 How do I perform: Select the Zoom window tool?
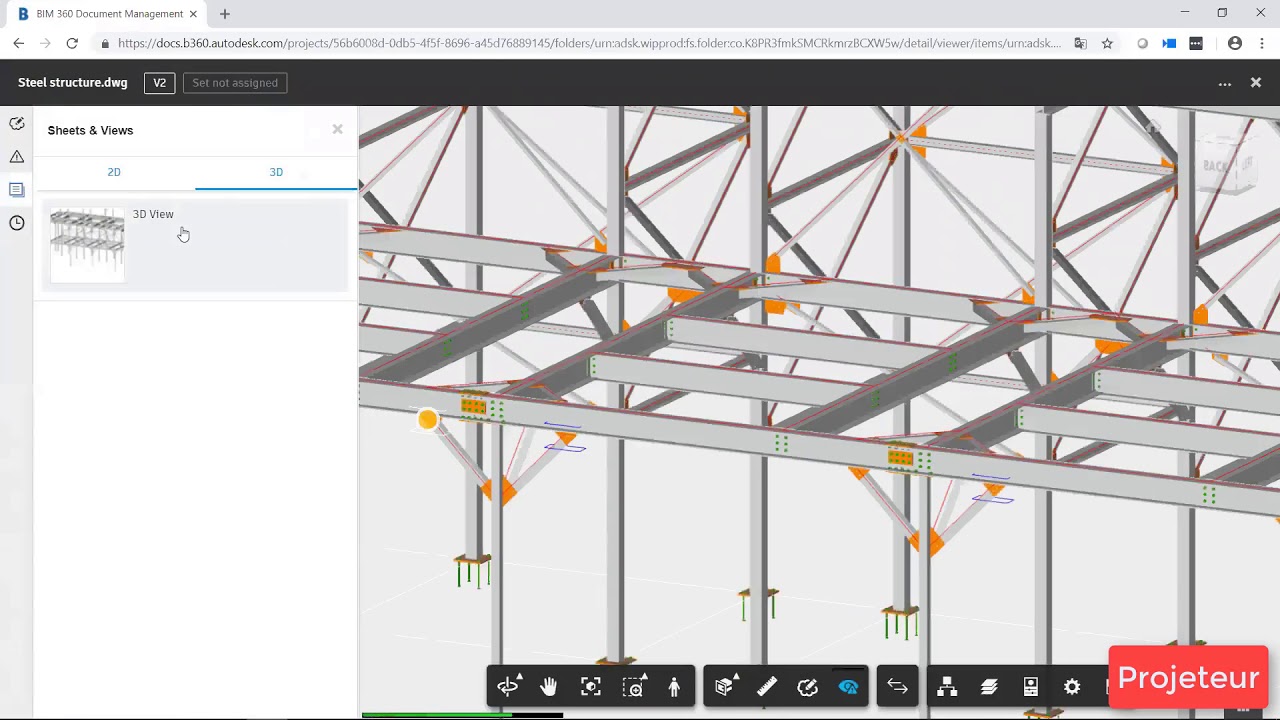(x=633, y=687)
